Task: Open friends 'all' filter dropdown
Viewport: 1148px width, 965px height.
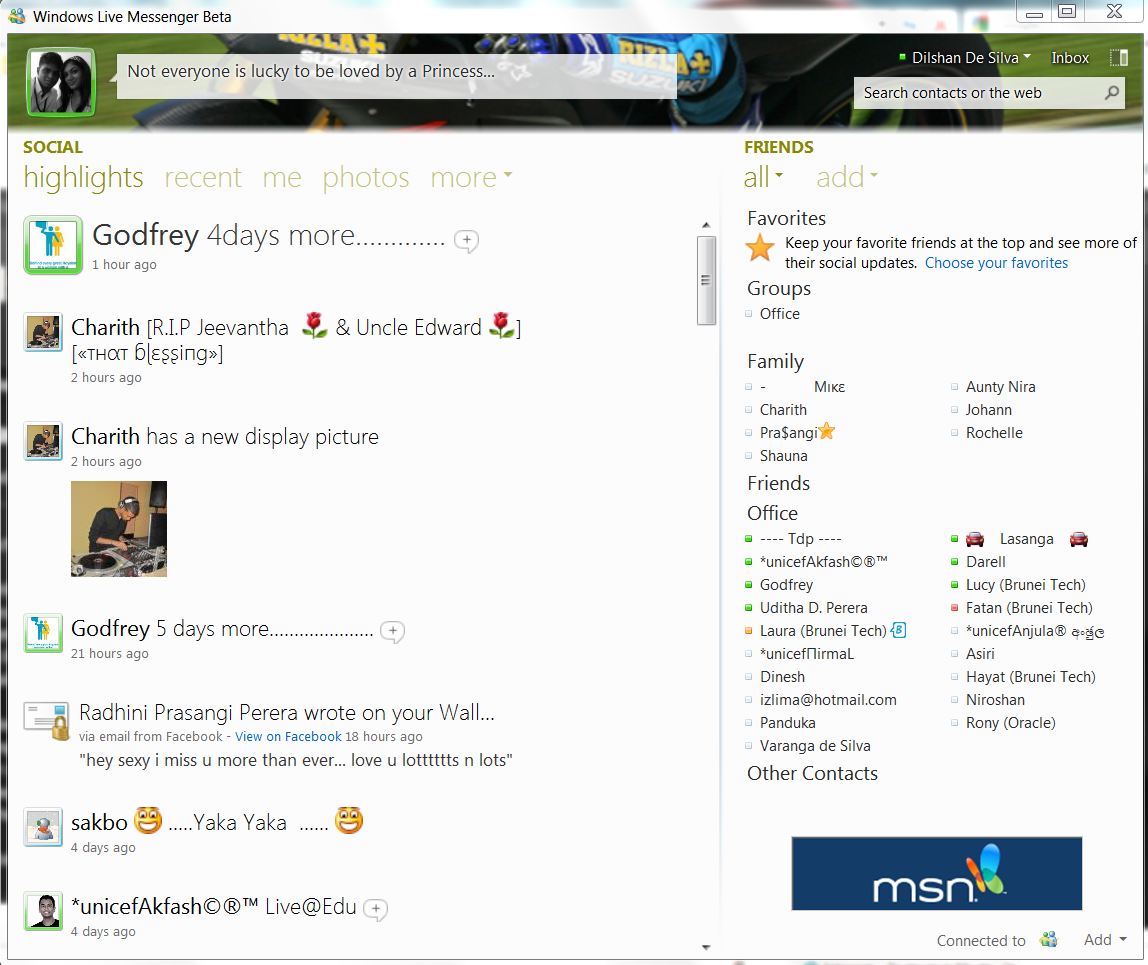Action: tap(763, 177)
